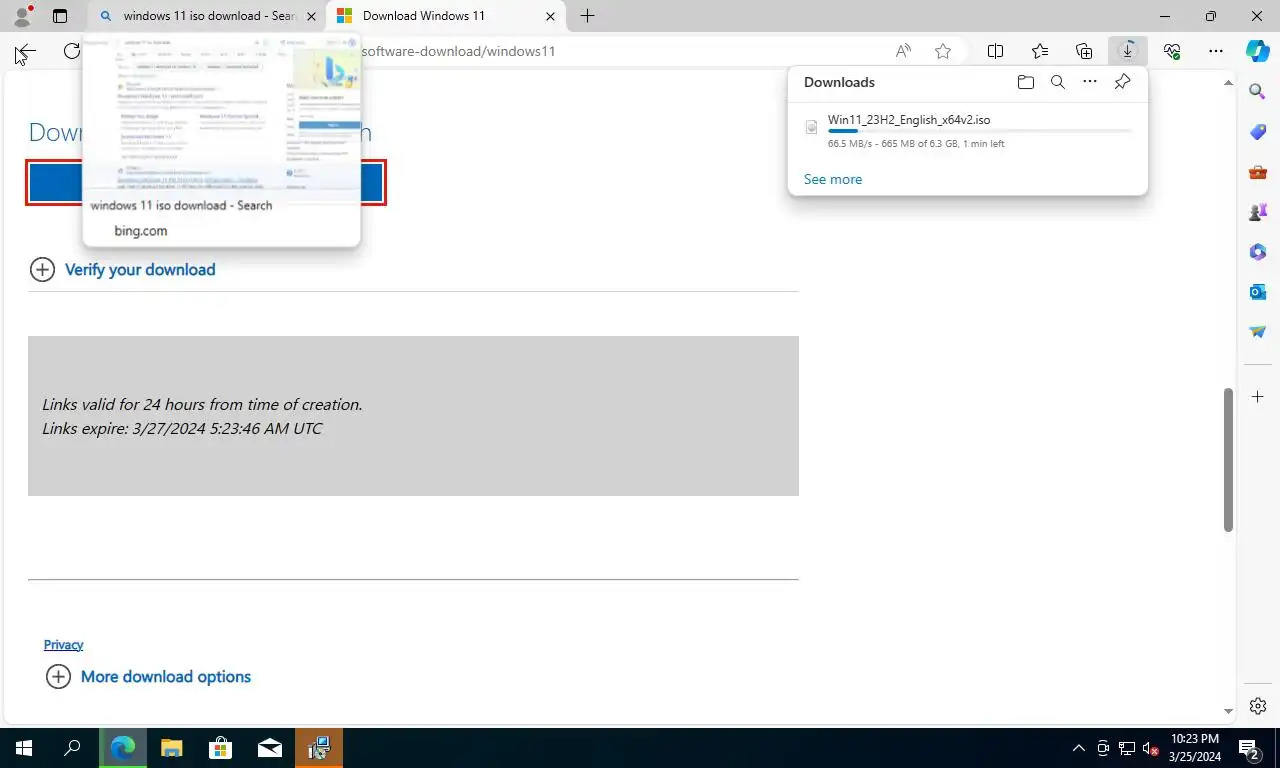Open File Explorer from taskbar
Screen dimensions: 1280x768
(x=172, y=748)
